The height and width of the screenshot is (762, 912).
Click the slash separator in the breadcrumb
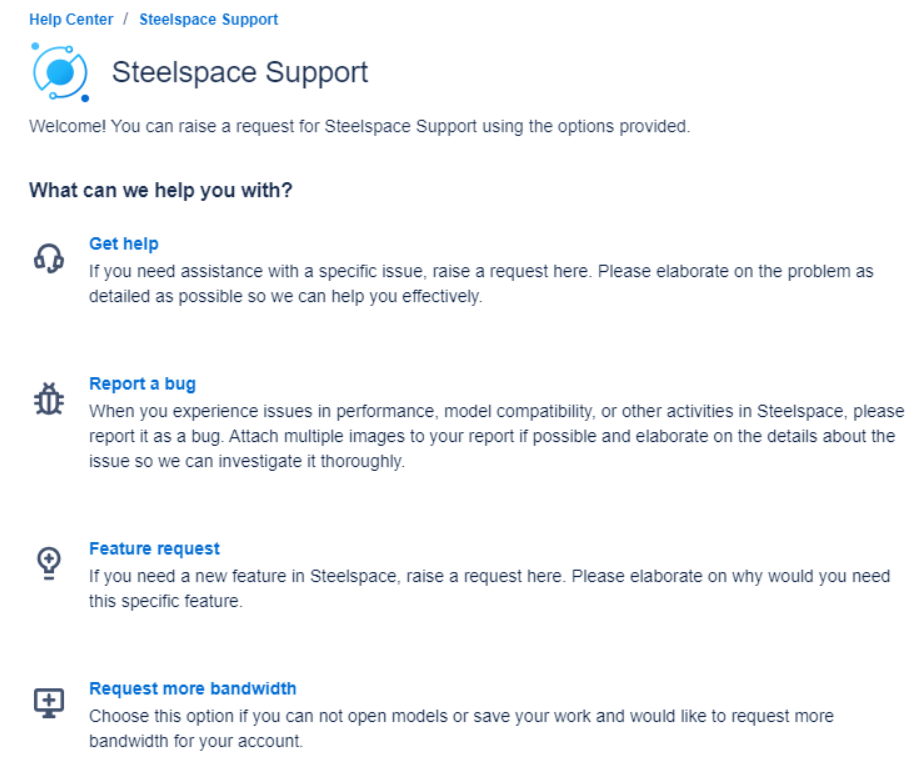pyautogui.click(x=126, y=19)
